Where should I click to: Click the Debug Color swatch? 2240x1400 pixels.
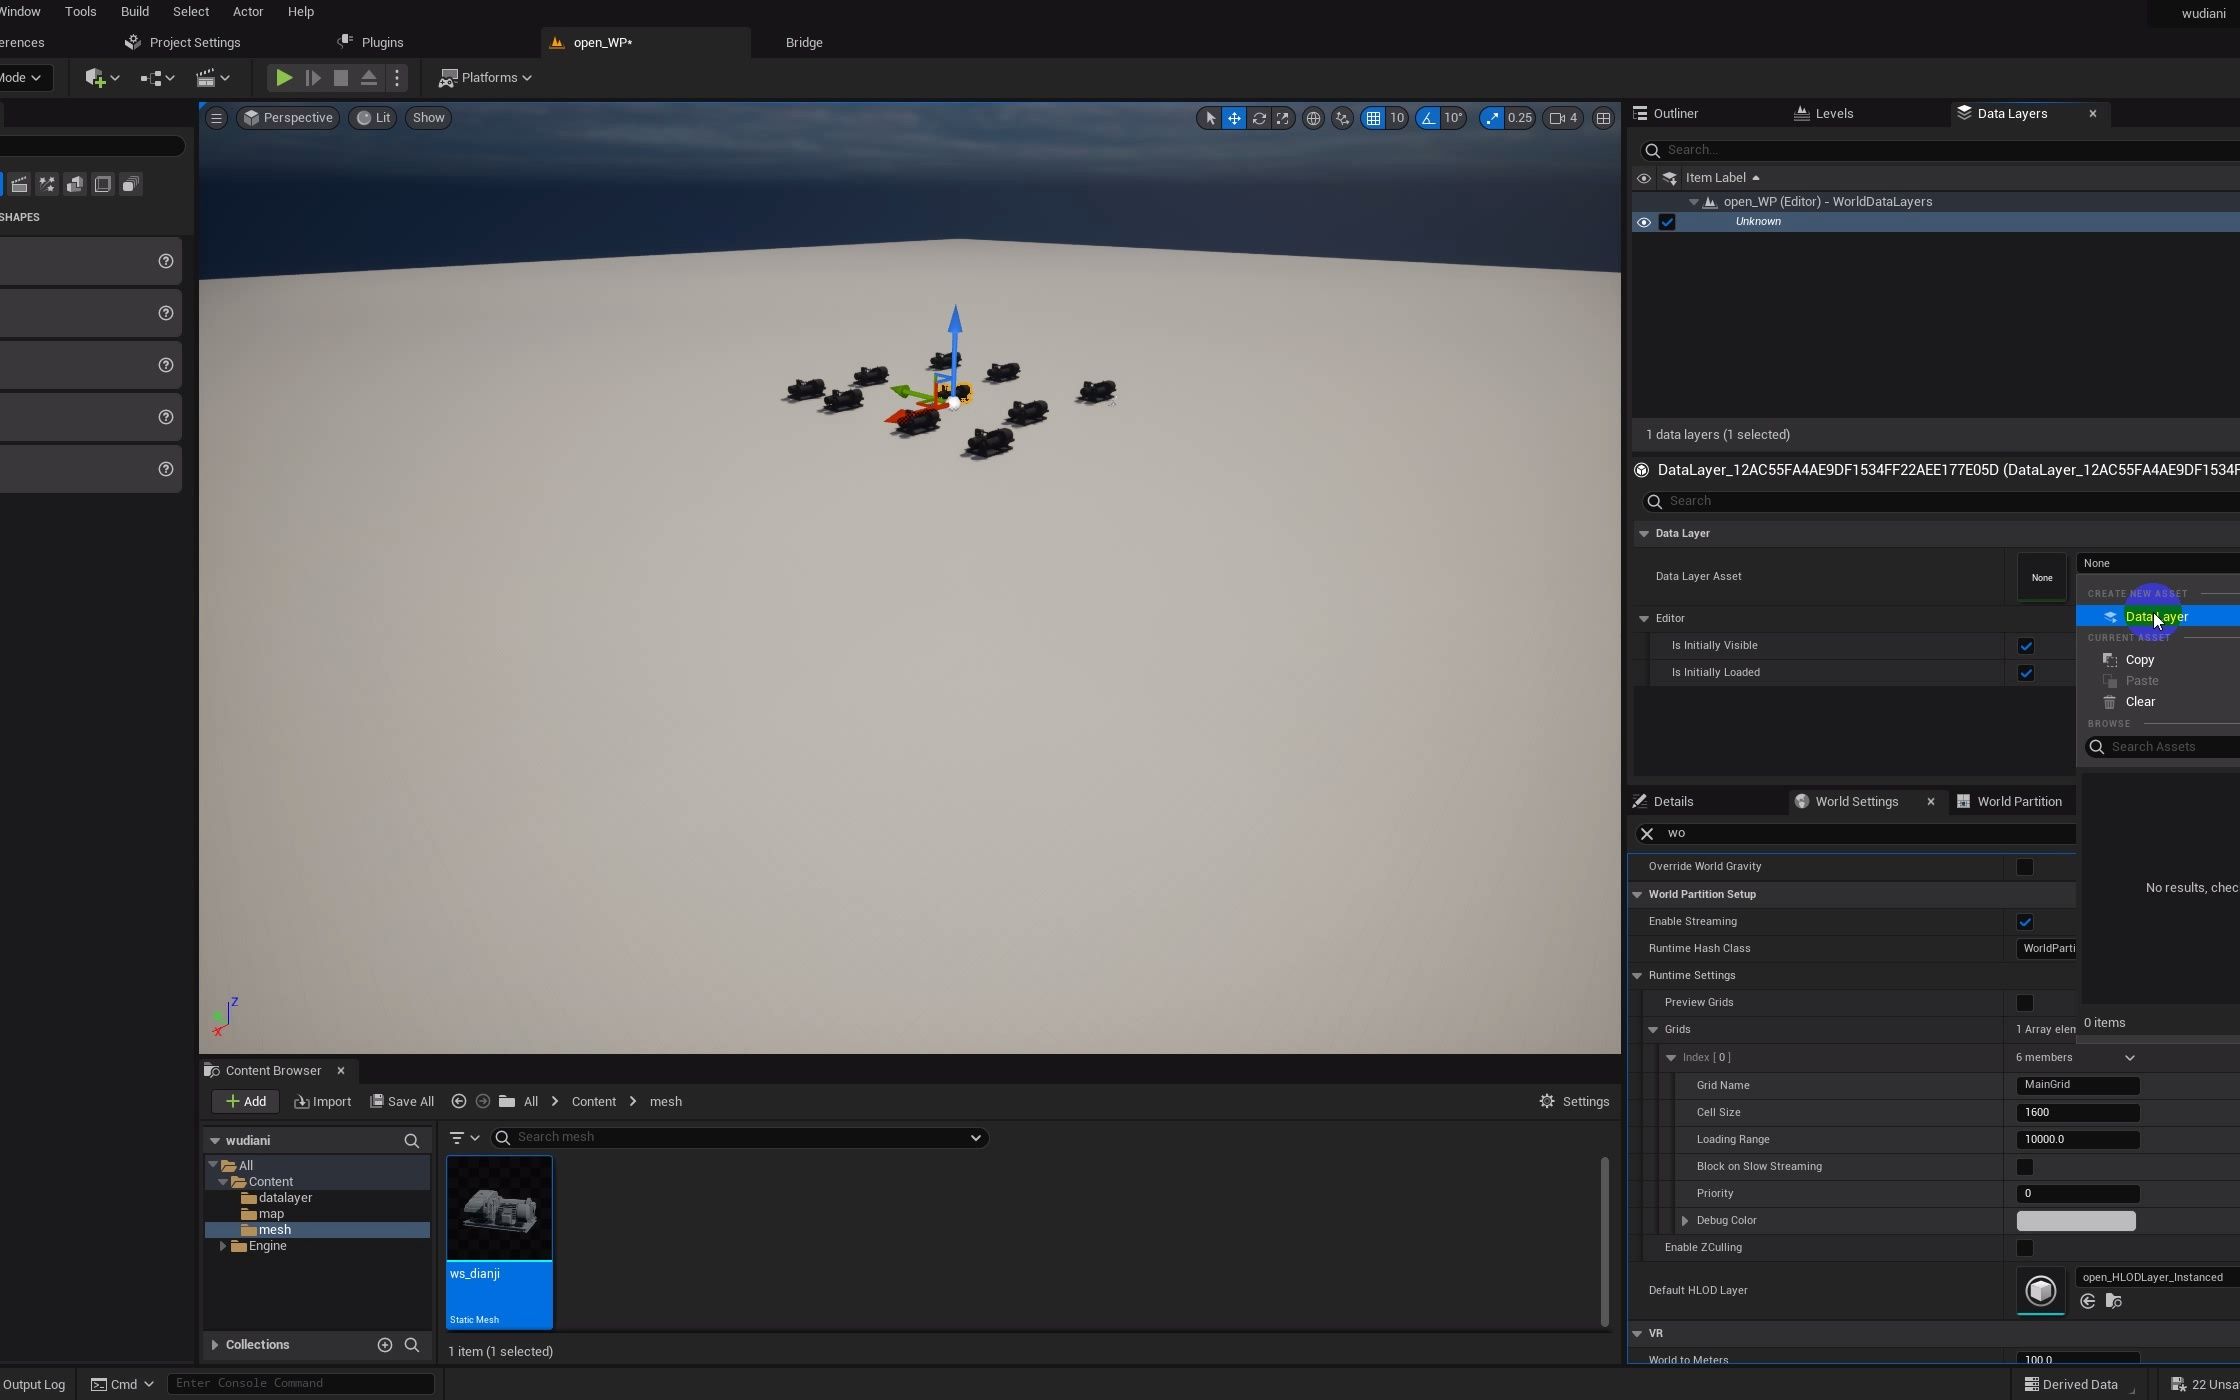(2075, 1221)
